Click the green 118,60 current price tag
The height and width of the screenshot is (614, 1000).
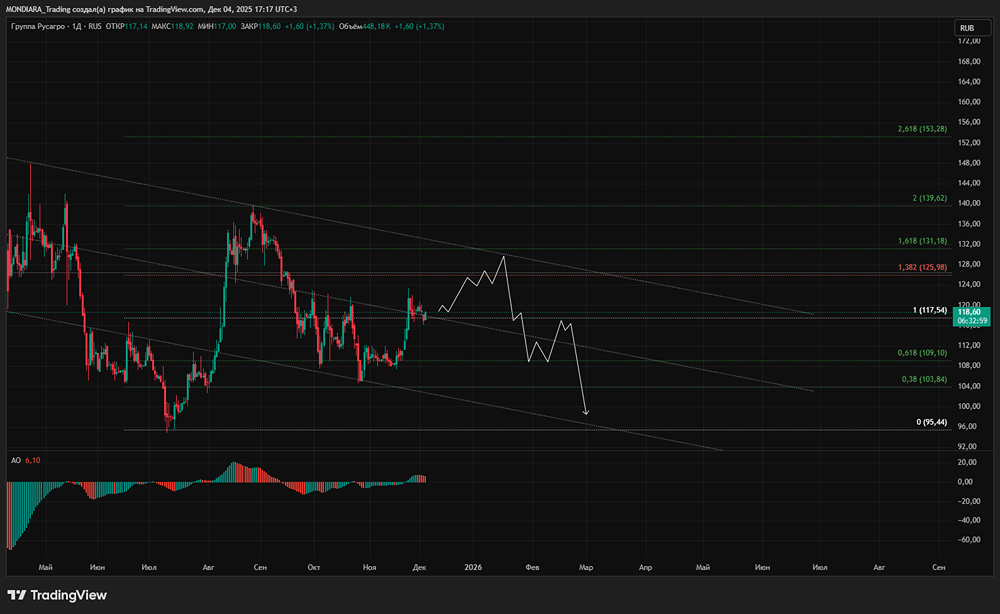971,312
